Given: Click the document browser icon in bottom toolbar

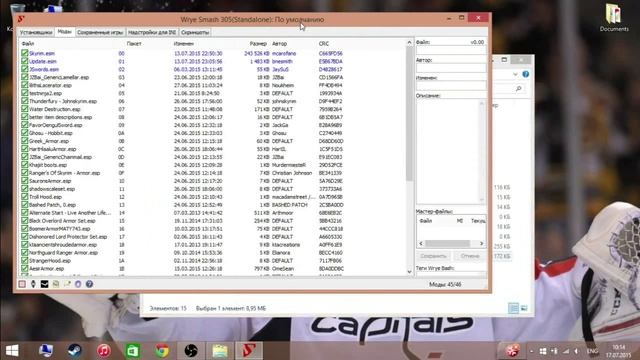Looking at the screenshot, I should [56, 284].
